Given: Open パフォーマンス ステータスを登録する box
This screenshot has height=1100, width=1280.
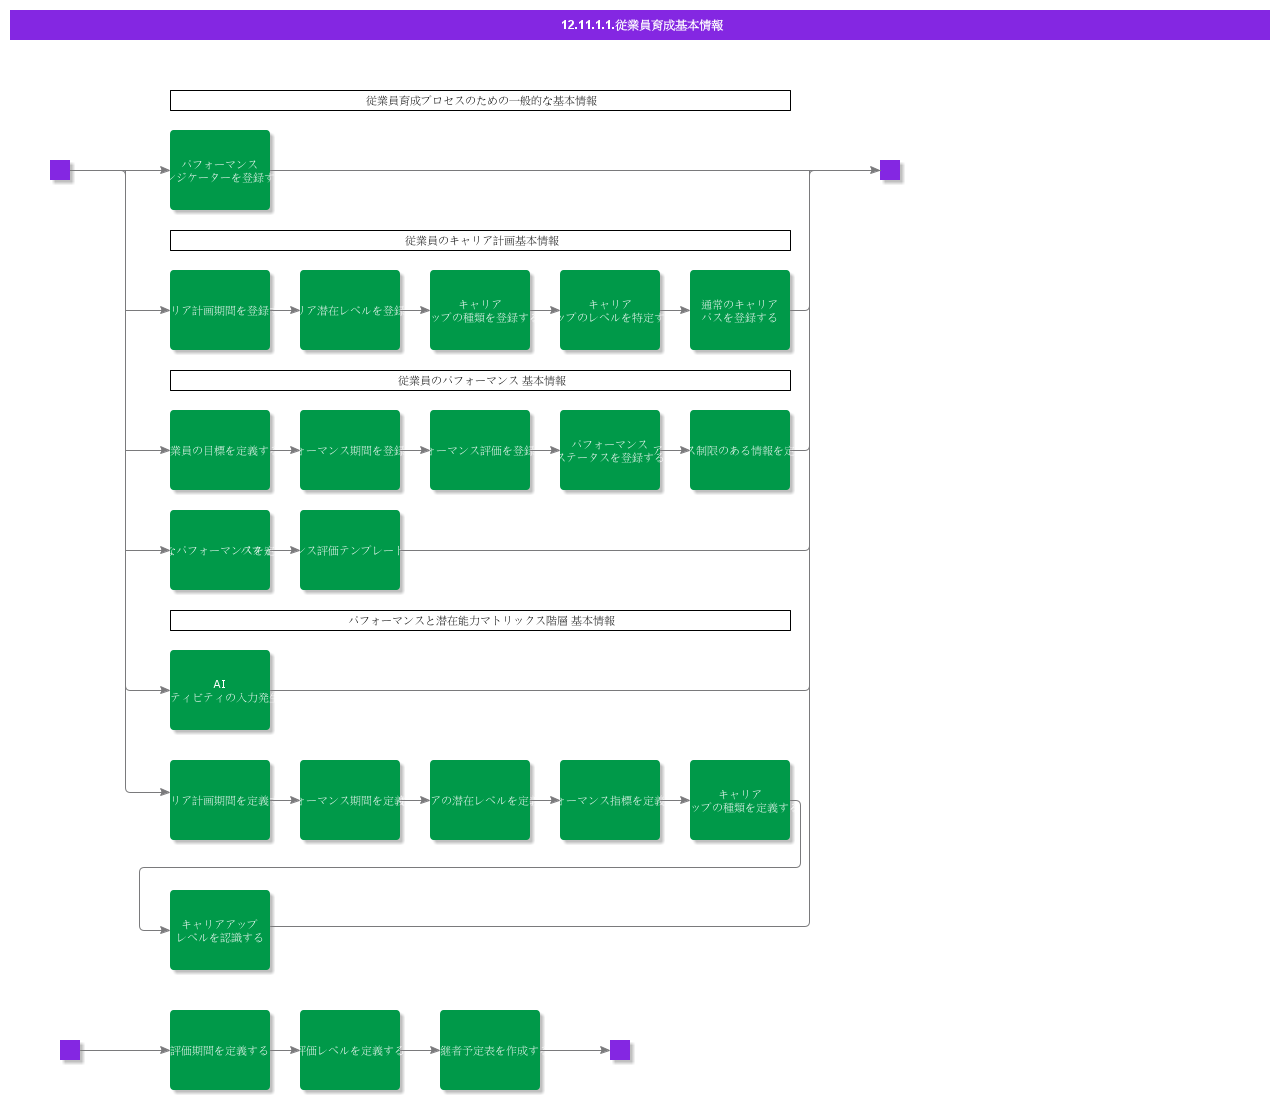Looking at the screenshot, I should coord(610,450).
